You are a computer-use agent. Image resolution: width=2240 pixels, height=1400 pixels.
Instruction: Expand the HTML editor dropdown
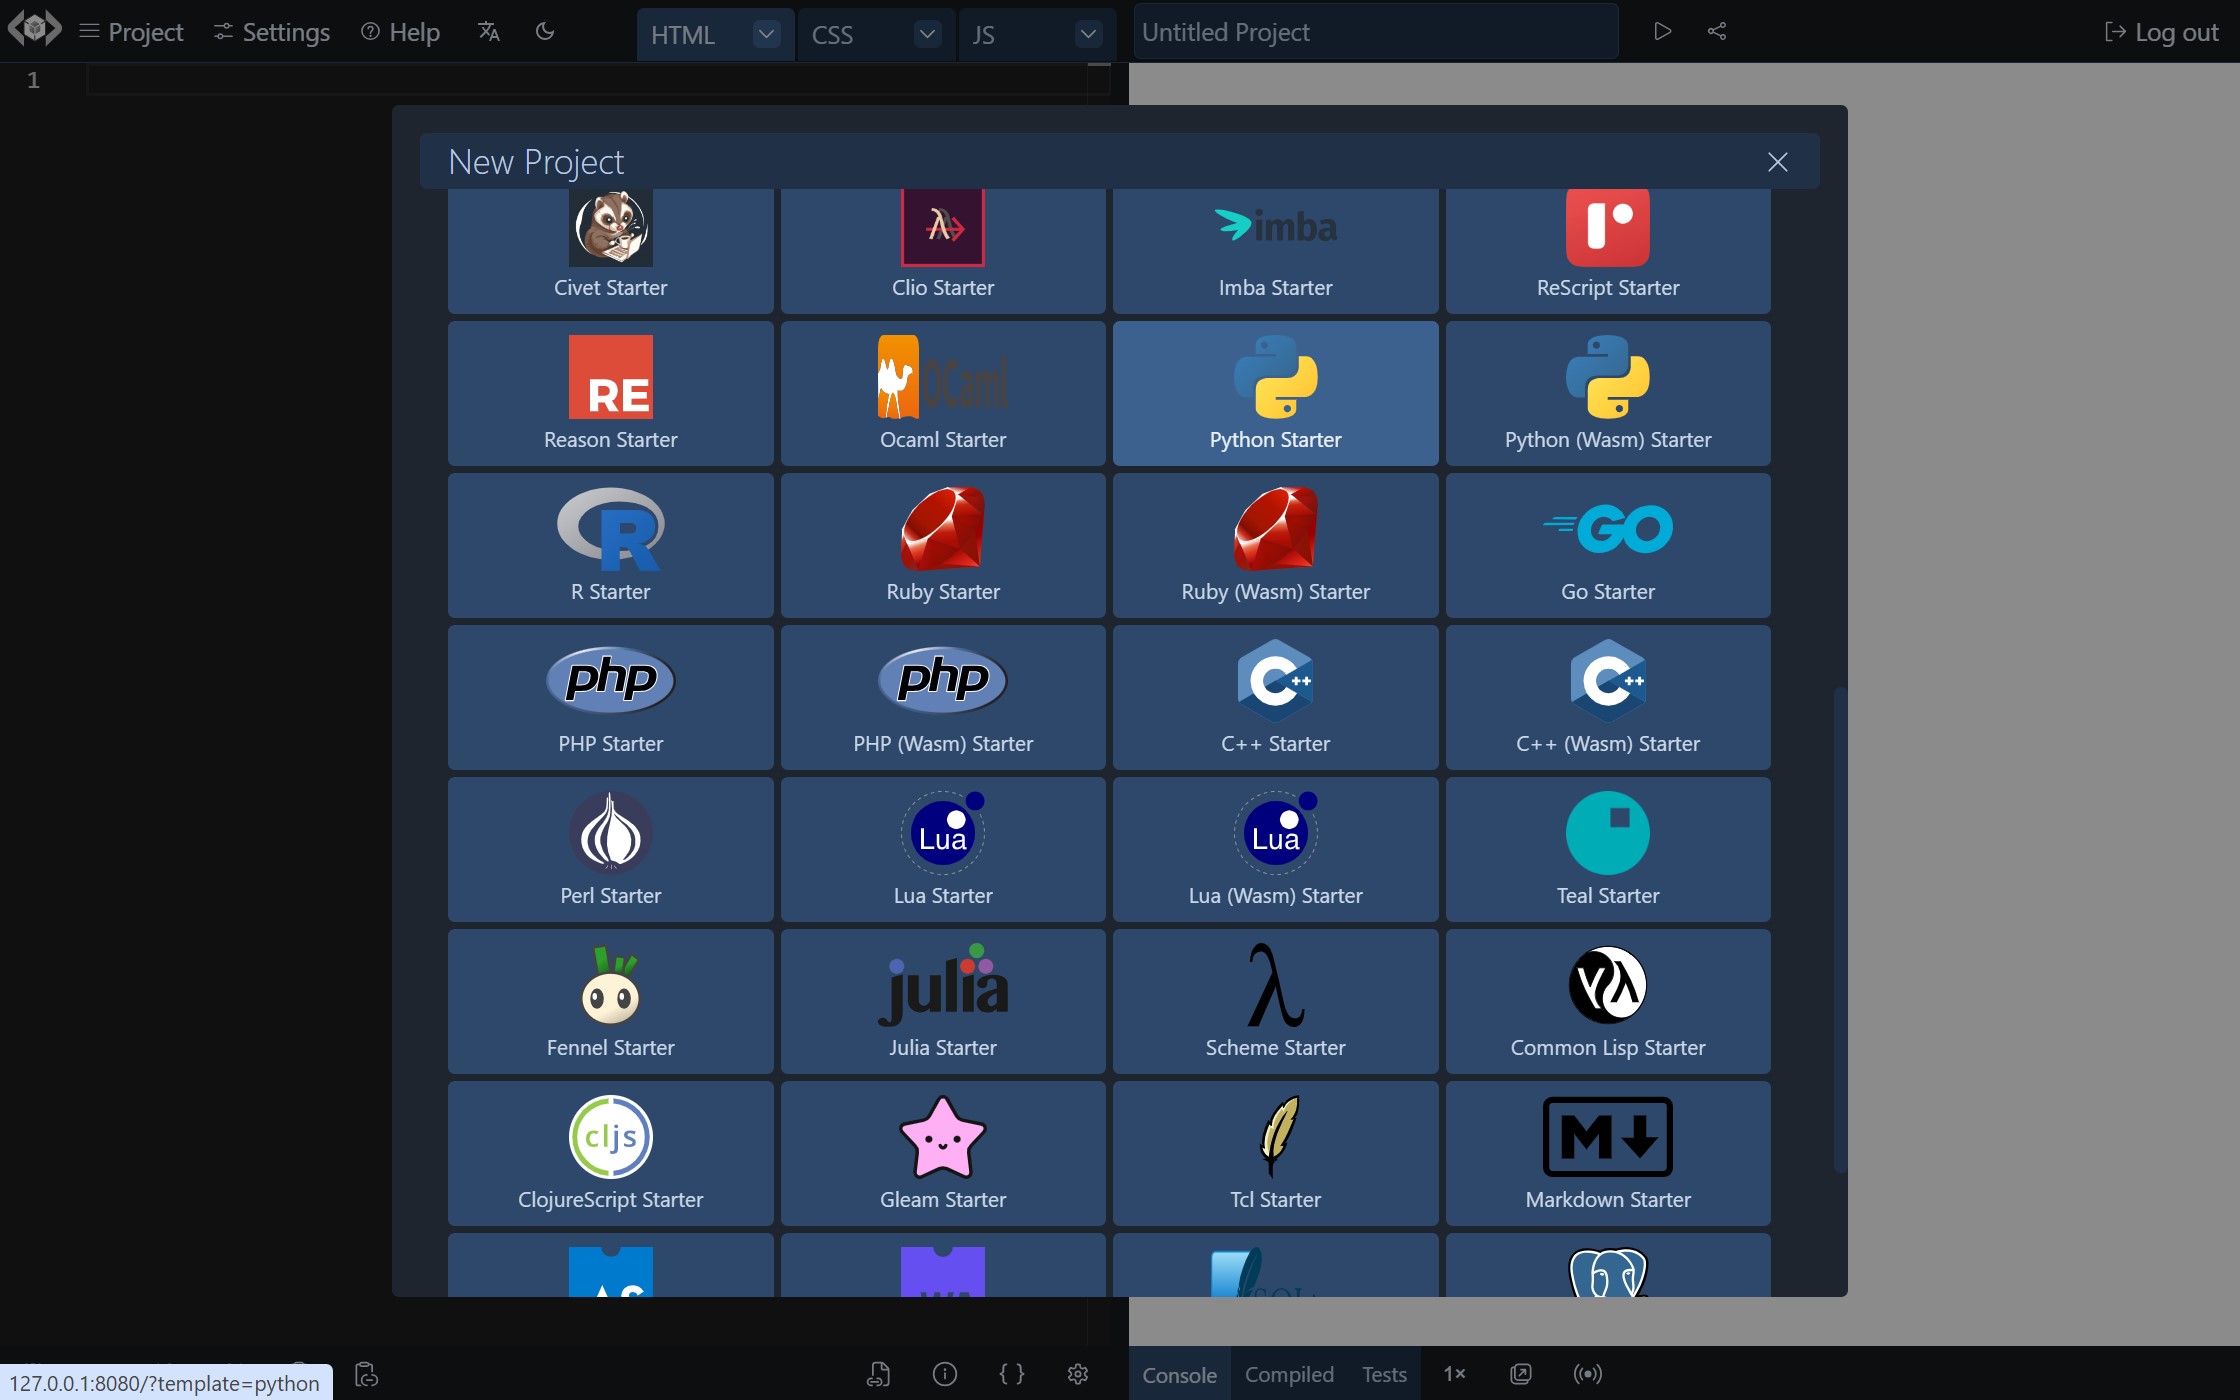[766, 34]
